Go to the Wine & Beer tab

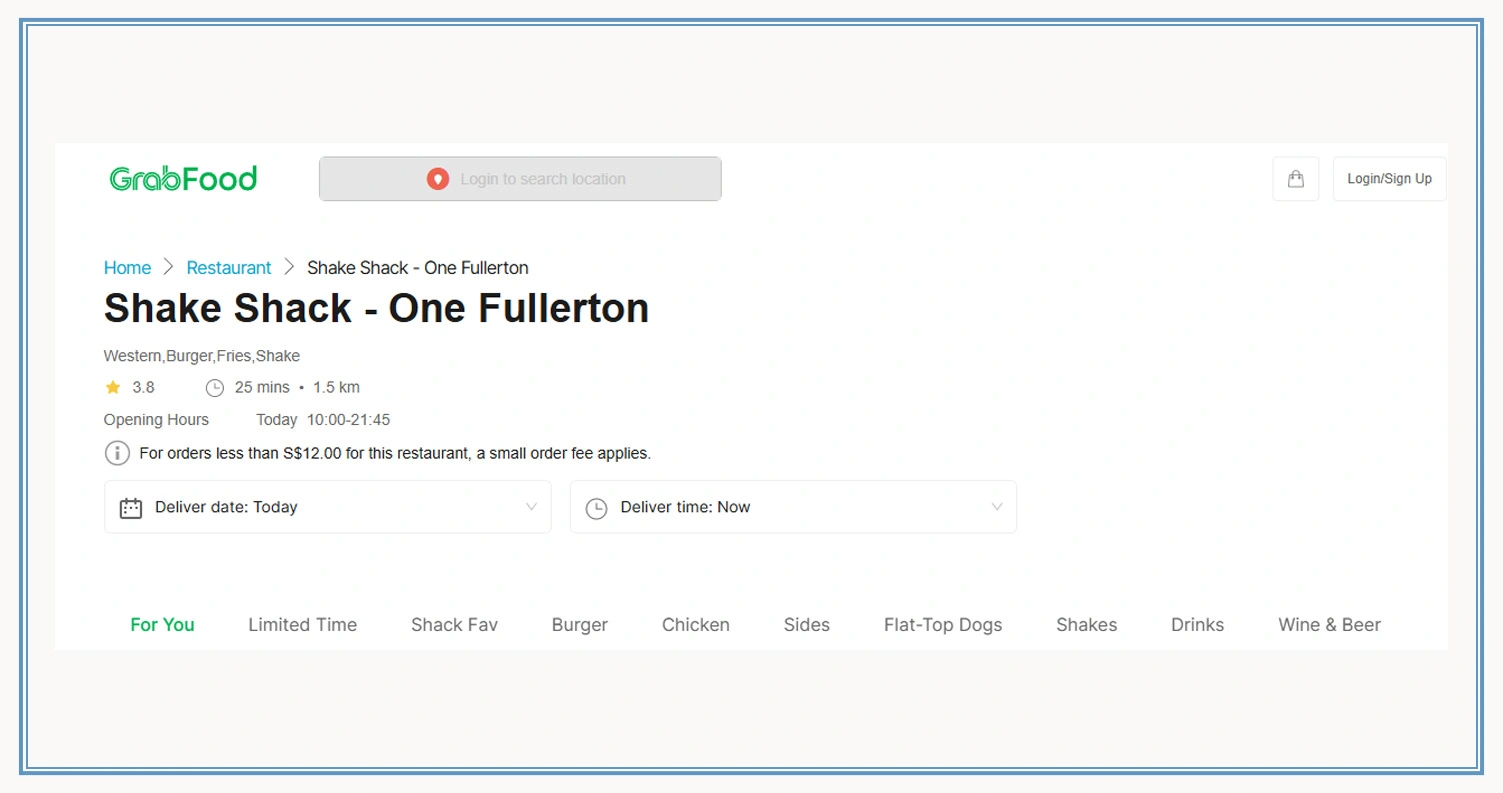[x=1329, y=625]
